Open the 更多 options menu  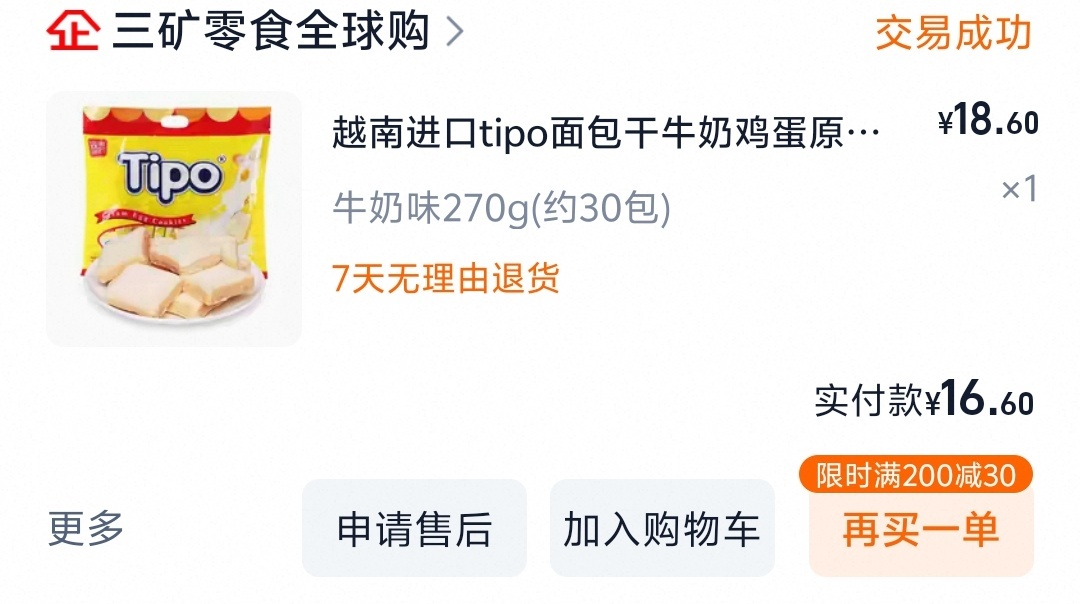(86, 528)
